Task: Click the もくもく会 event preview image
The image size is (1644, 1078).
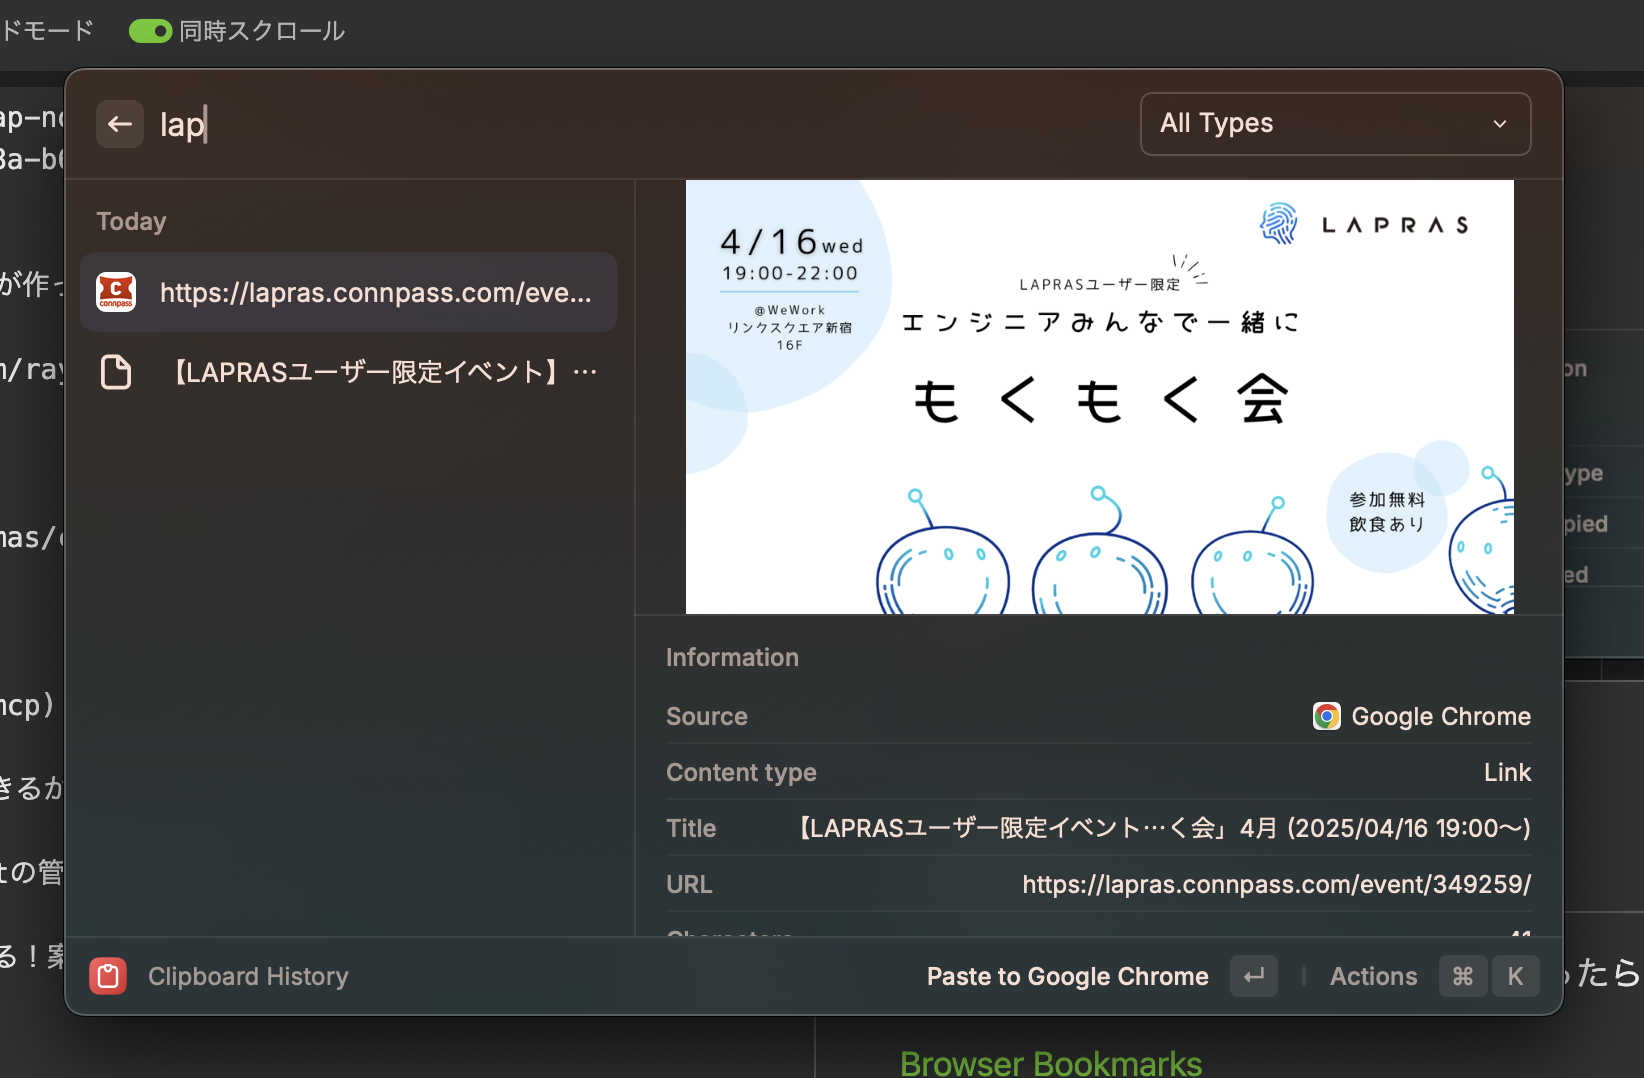Action: pyautogui.click(x=1100, y=397)
